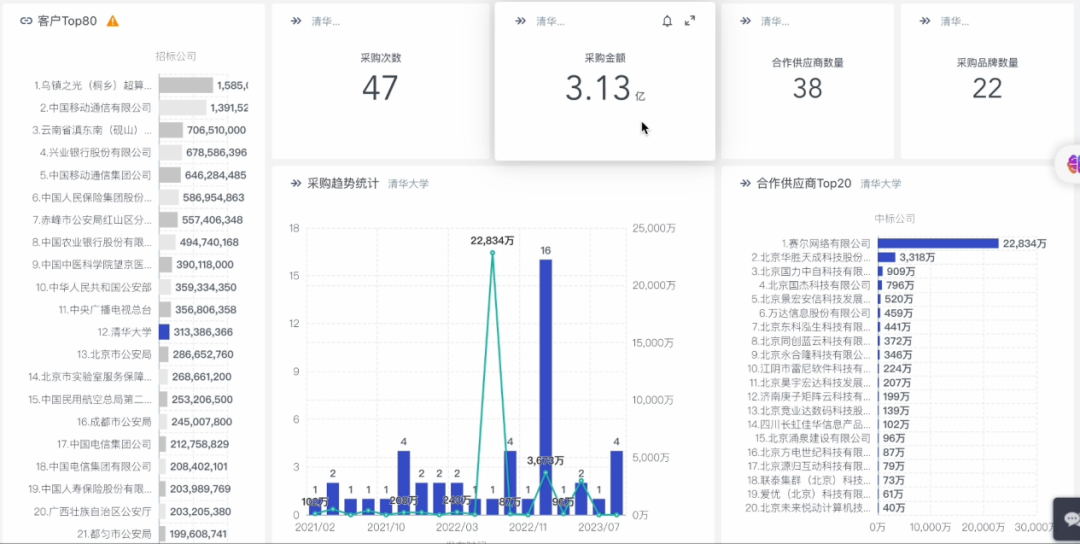Image resolution: width=1080 pixels, height=544 pixels.
Task: Select supplier 1.赛尔网络有限公司 bar
Action: point(938,243)
